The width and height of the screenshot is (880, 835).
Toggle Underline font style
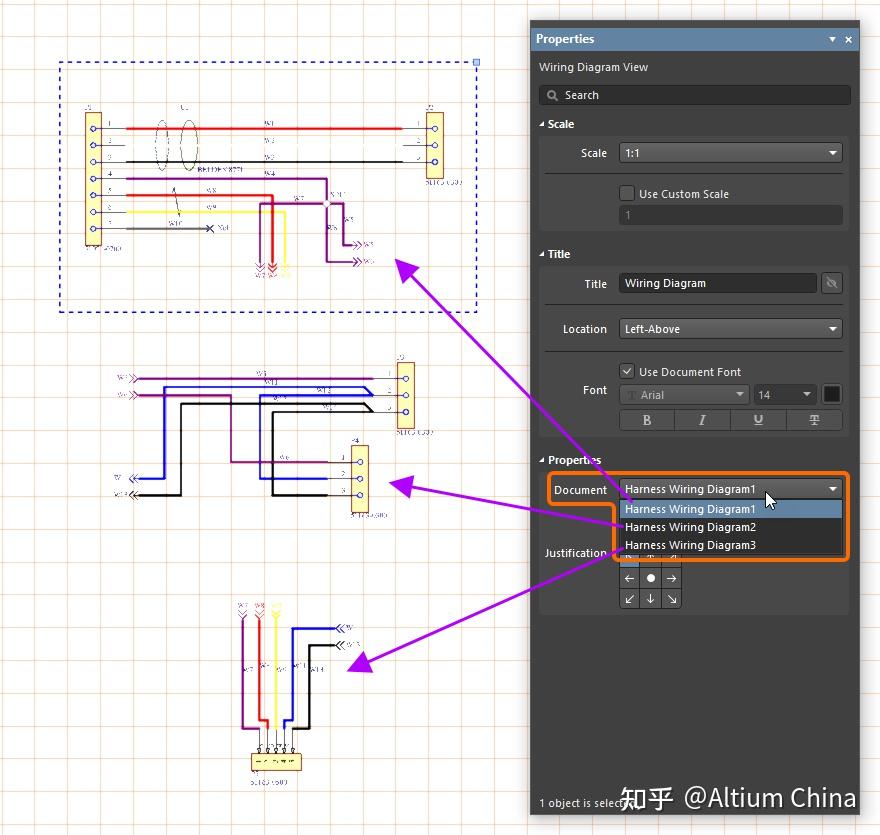[x=758, y=420]
